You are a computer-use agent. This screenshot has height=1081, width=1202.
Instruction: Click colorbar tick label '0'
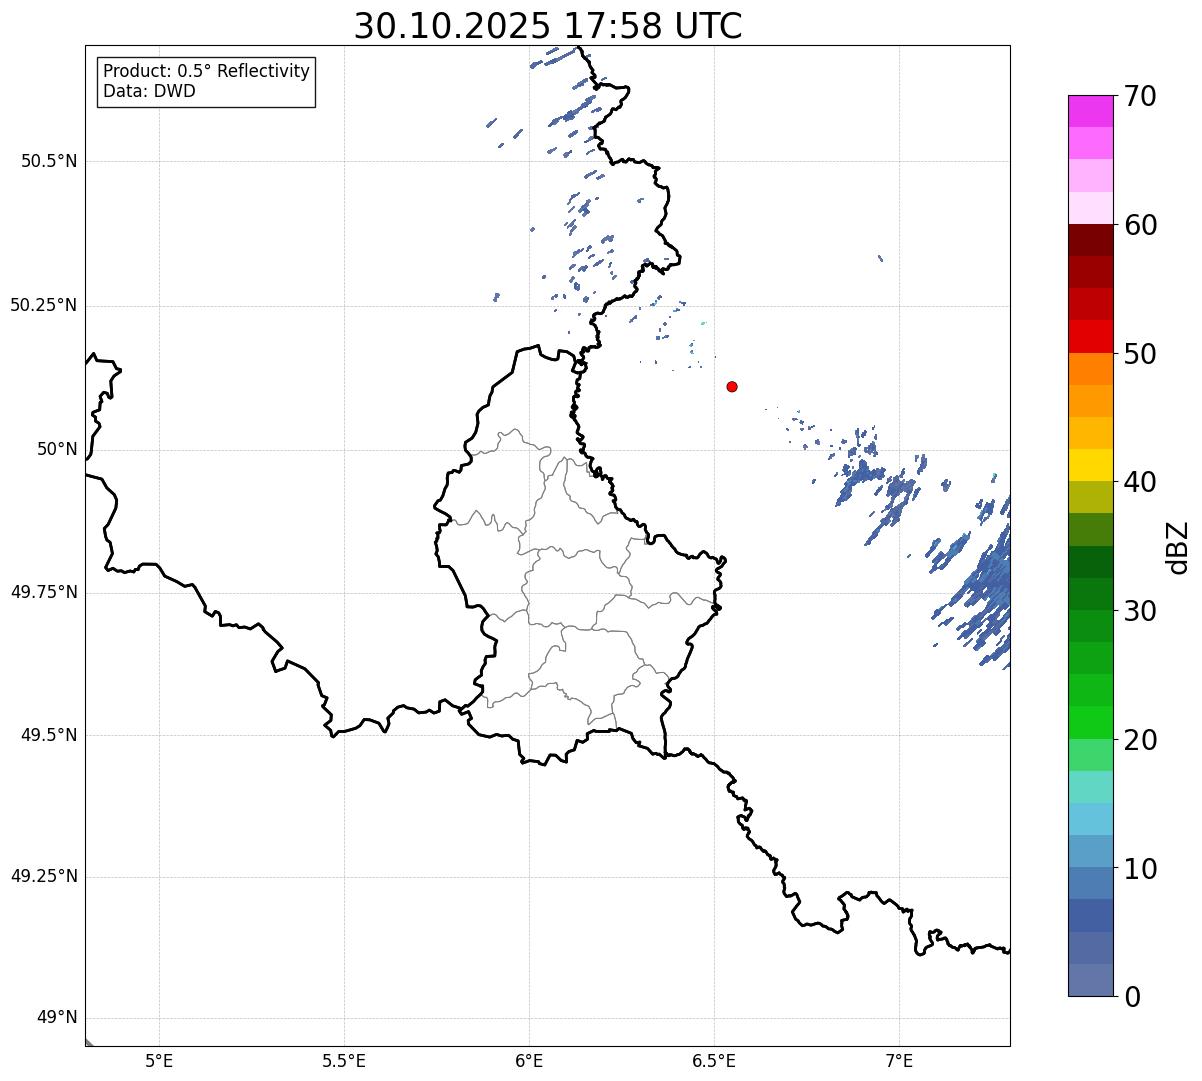pos(1131,997)
